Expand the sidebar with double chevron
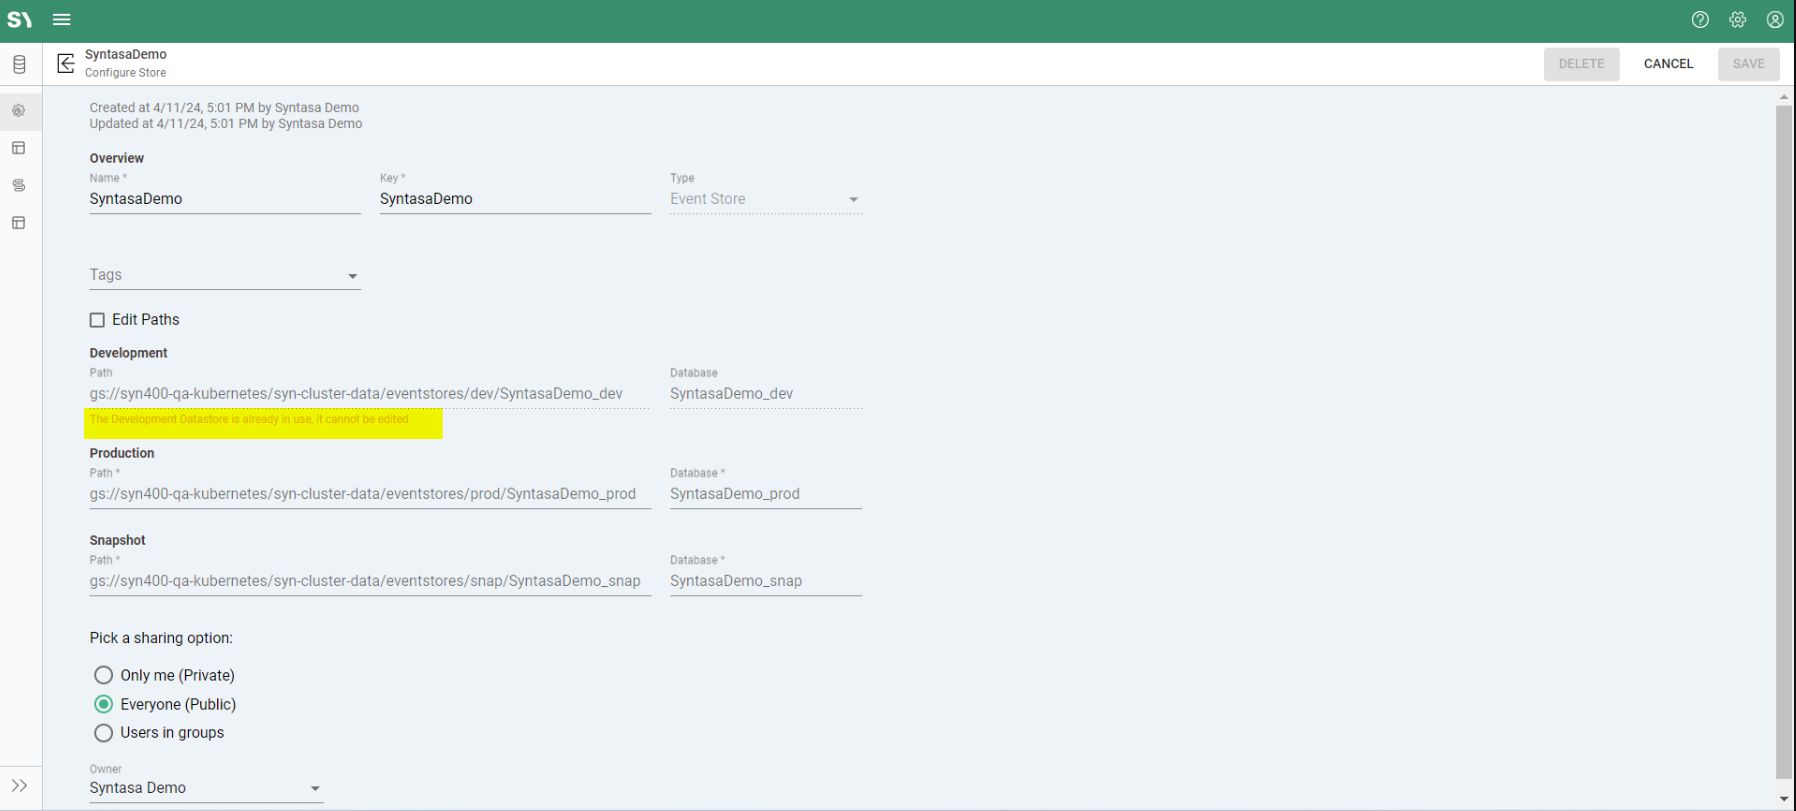Screen dimensions: 1796x811 pyautogui.click(x=19, y=786)
